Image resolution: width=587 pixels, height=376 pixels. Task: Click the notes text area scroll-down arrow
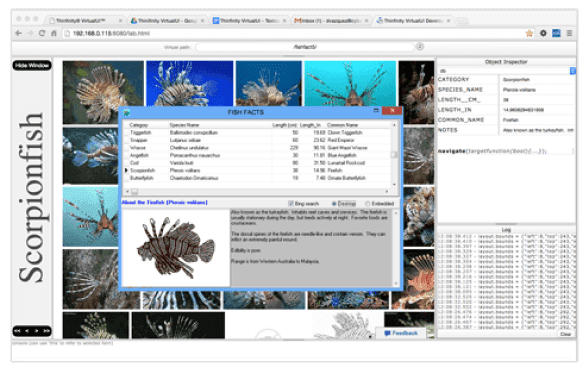tap(396, 283)
